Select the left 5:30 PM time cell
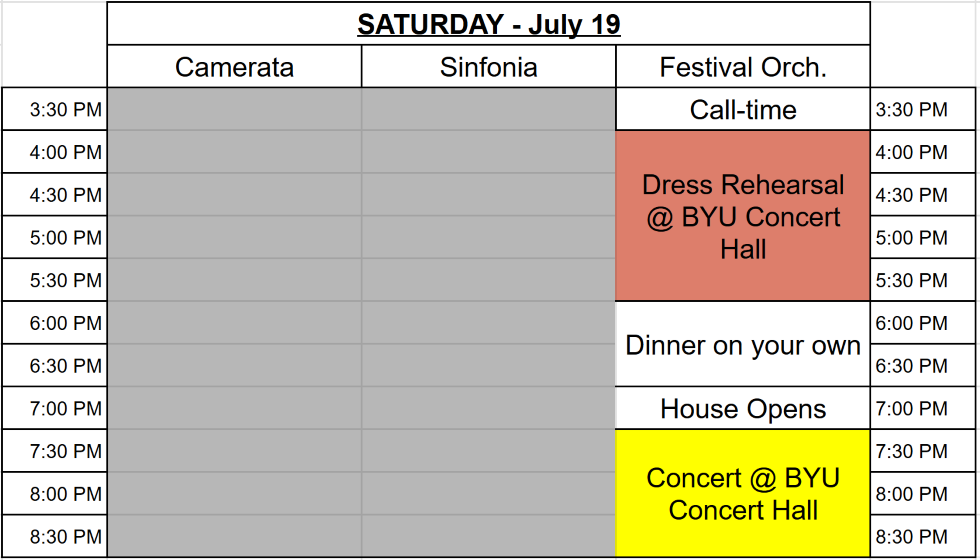The height and width of the screenshot is (560, 980). pos(54,280)
